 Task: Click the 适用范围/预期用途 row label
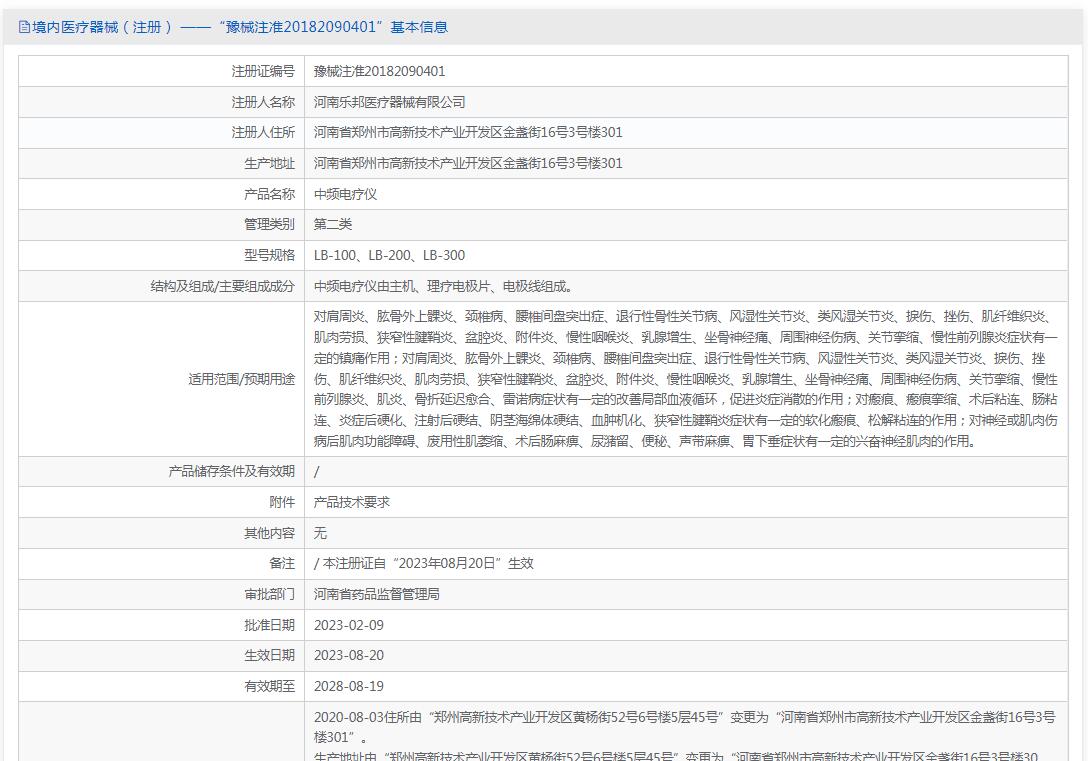[x=241, y=379]
